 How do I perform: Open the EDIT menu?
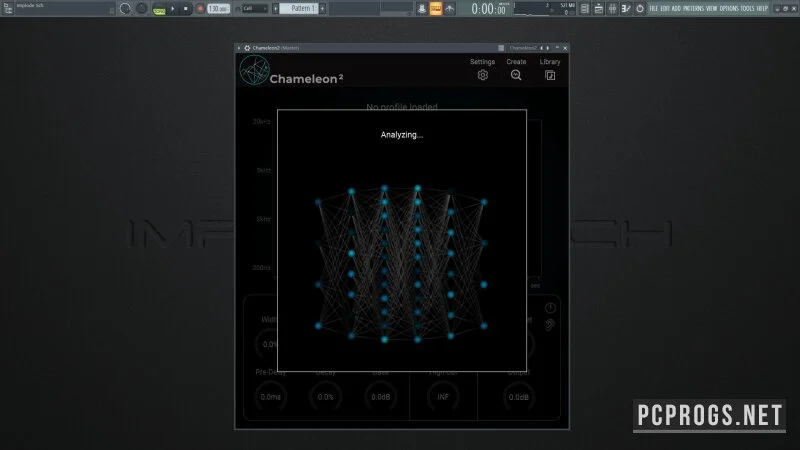coord(665,9)
